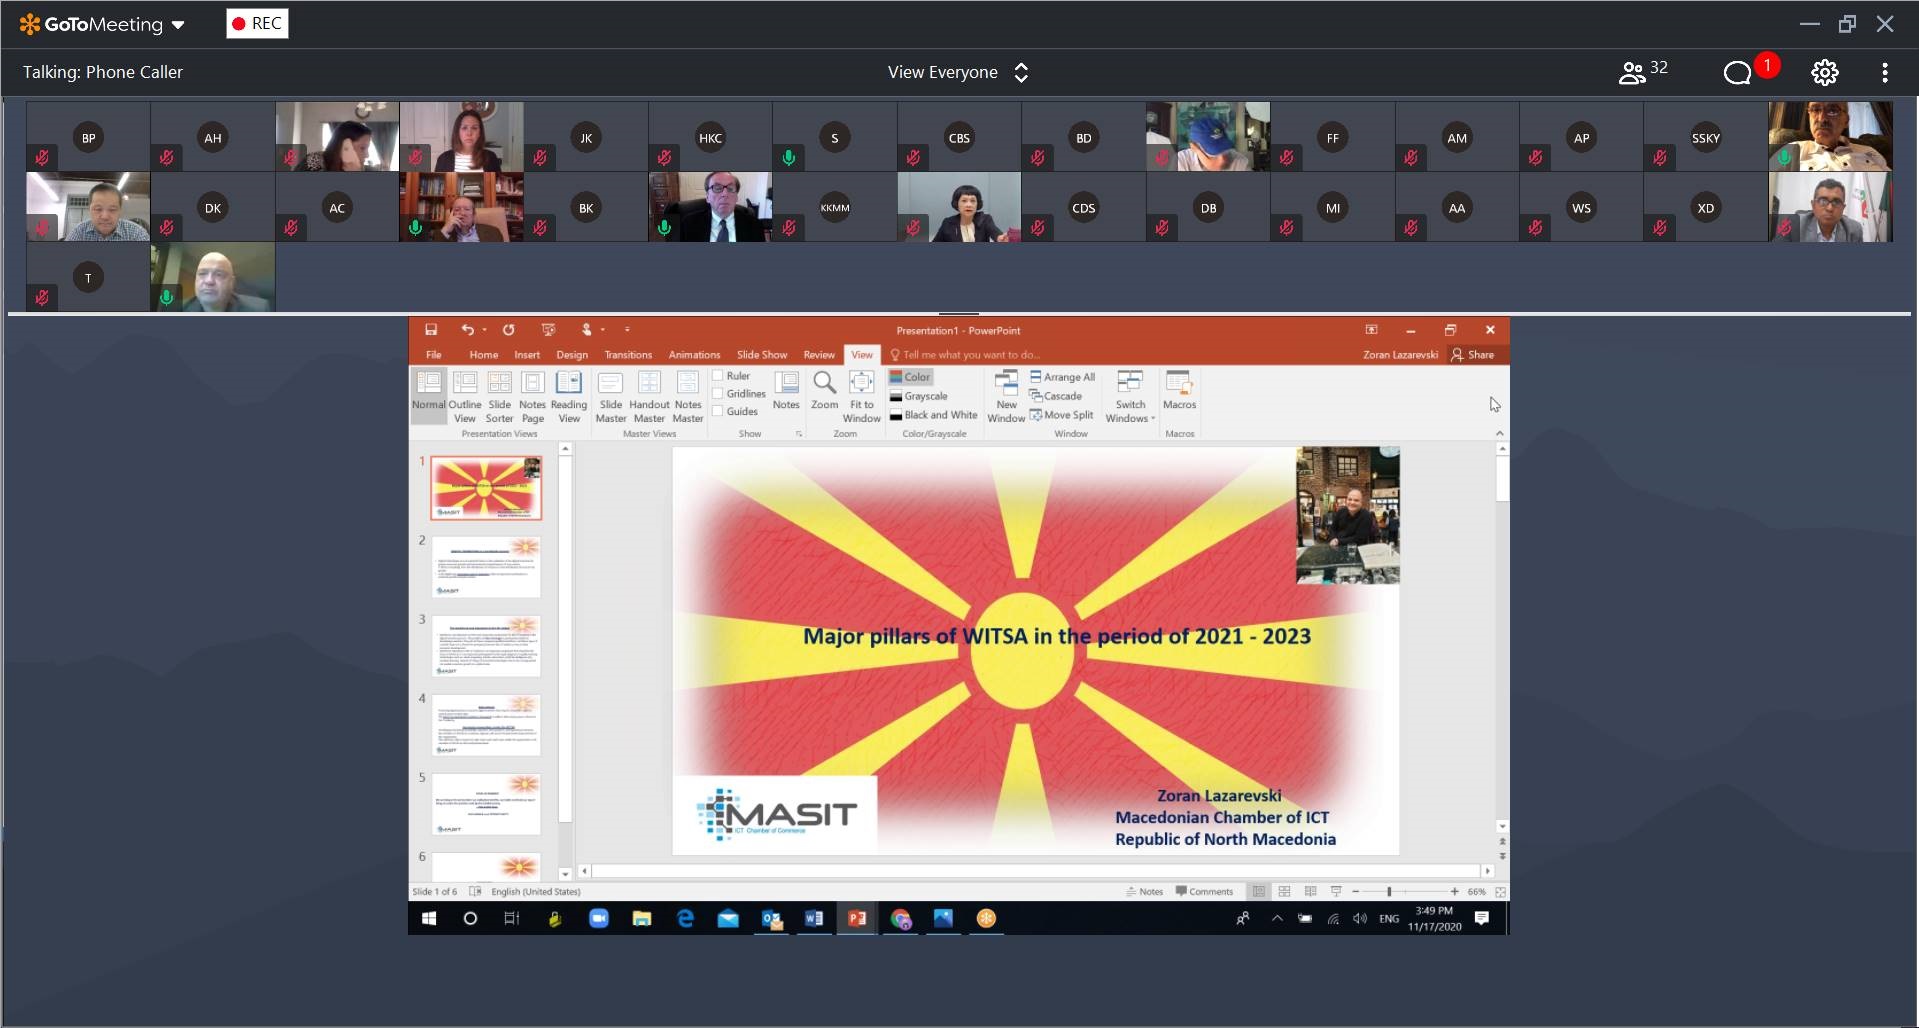1919x1028 pixels.
Task: Click Arrange All windows
Action: [x=1062, y=377]
